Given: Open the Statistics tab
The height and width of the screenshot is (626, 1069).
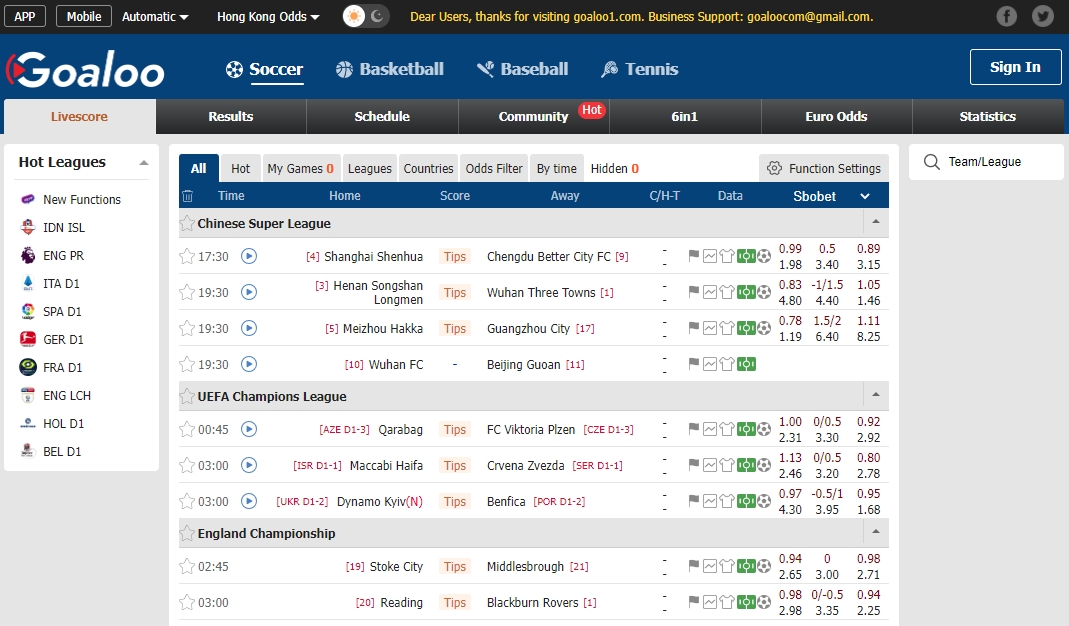Looking at the screenshot, I should point(988,117).
